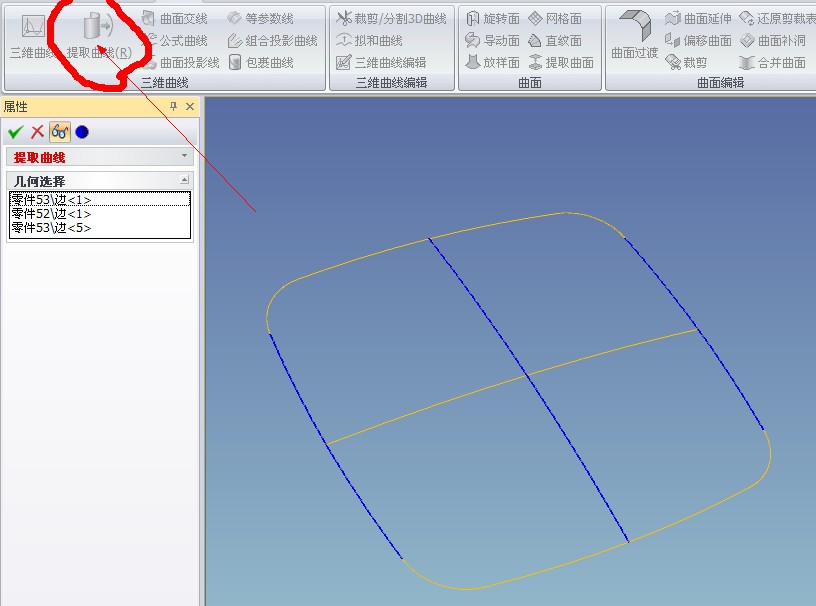
Task: Open the 曲面补洞 fill hole tool
Action: (x=772, y=41)
